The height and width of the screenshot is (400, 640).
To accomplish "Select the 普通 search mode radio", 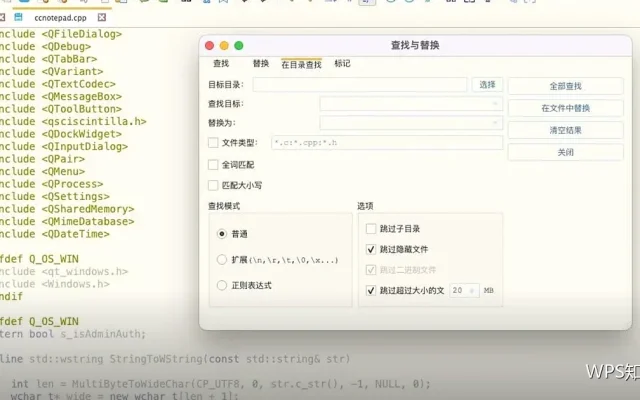I will pos(222,234).
